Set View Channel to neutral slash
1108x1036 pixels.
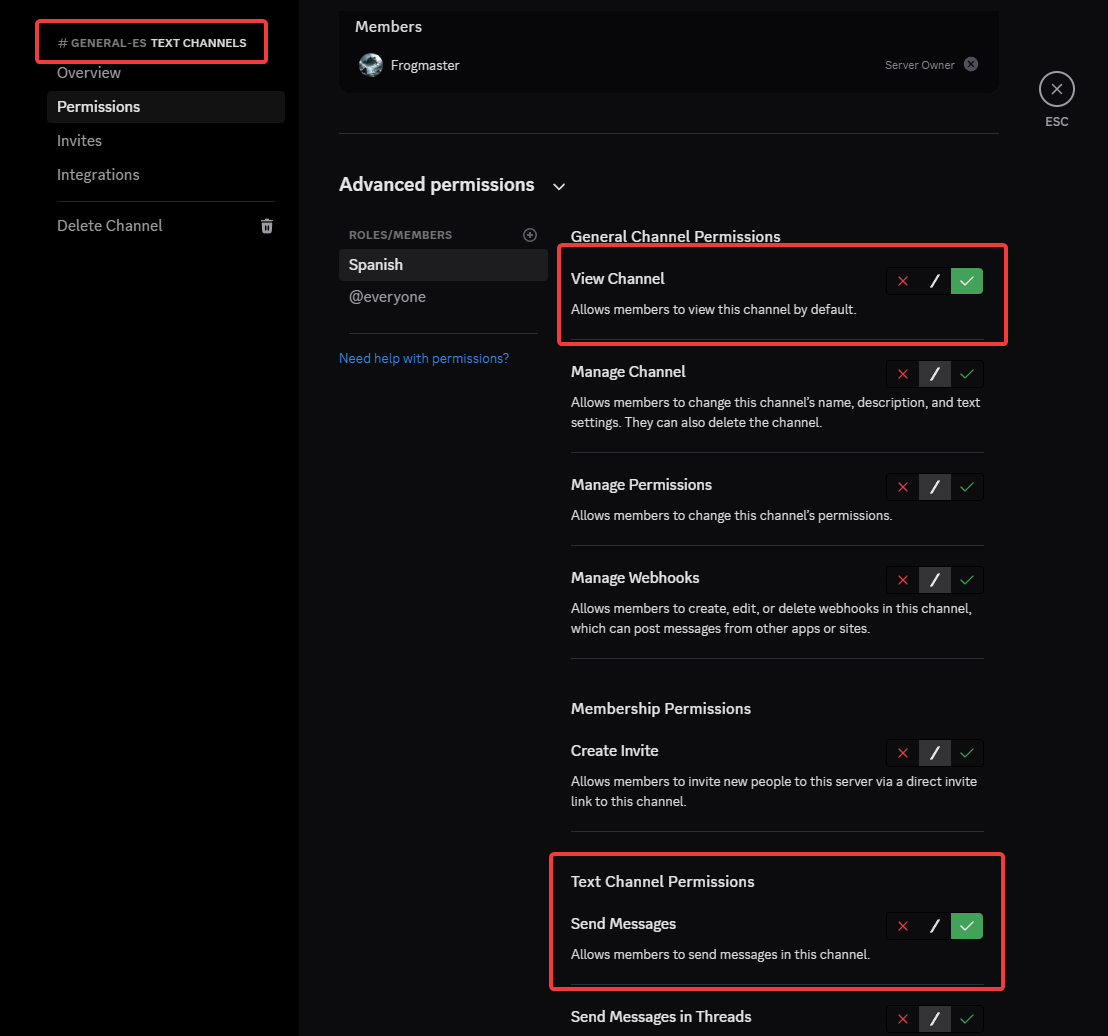(x=935, y=281)
